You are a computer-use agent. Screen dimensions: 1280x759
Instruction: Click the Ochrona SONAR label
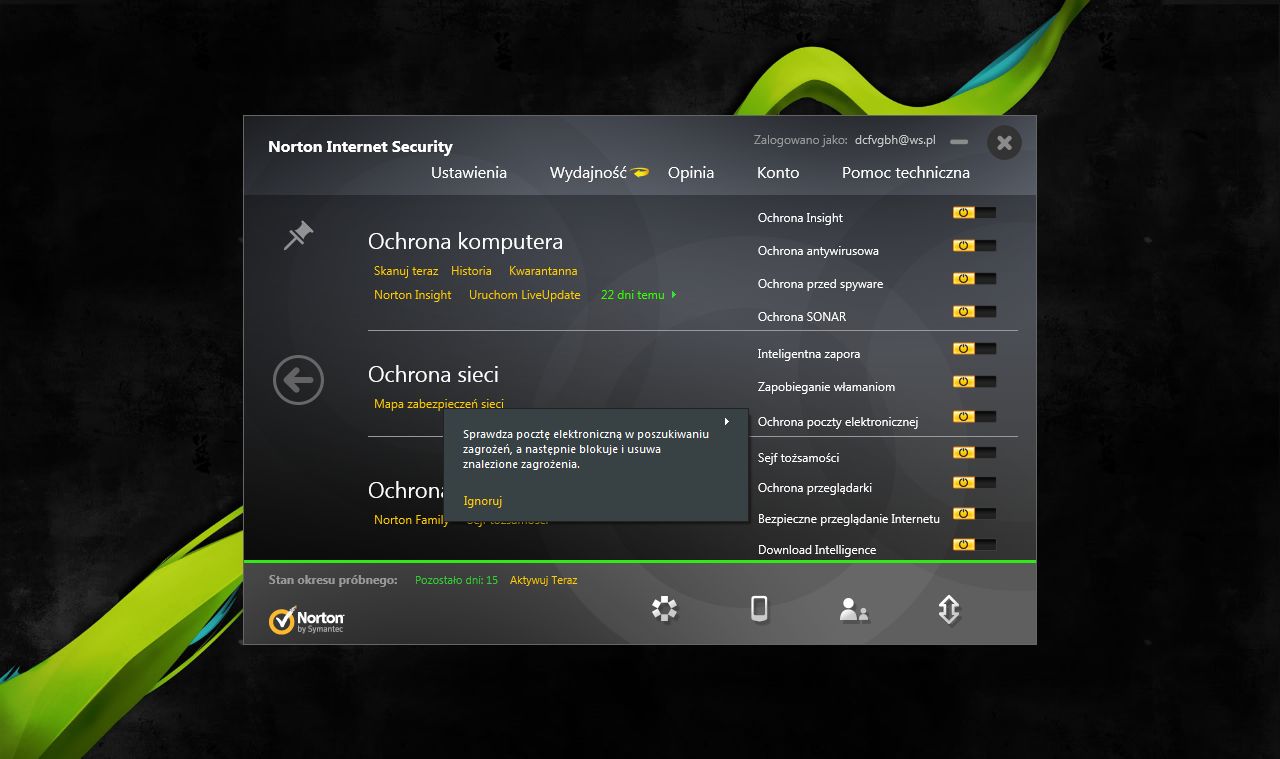(x=802, y=317)
